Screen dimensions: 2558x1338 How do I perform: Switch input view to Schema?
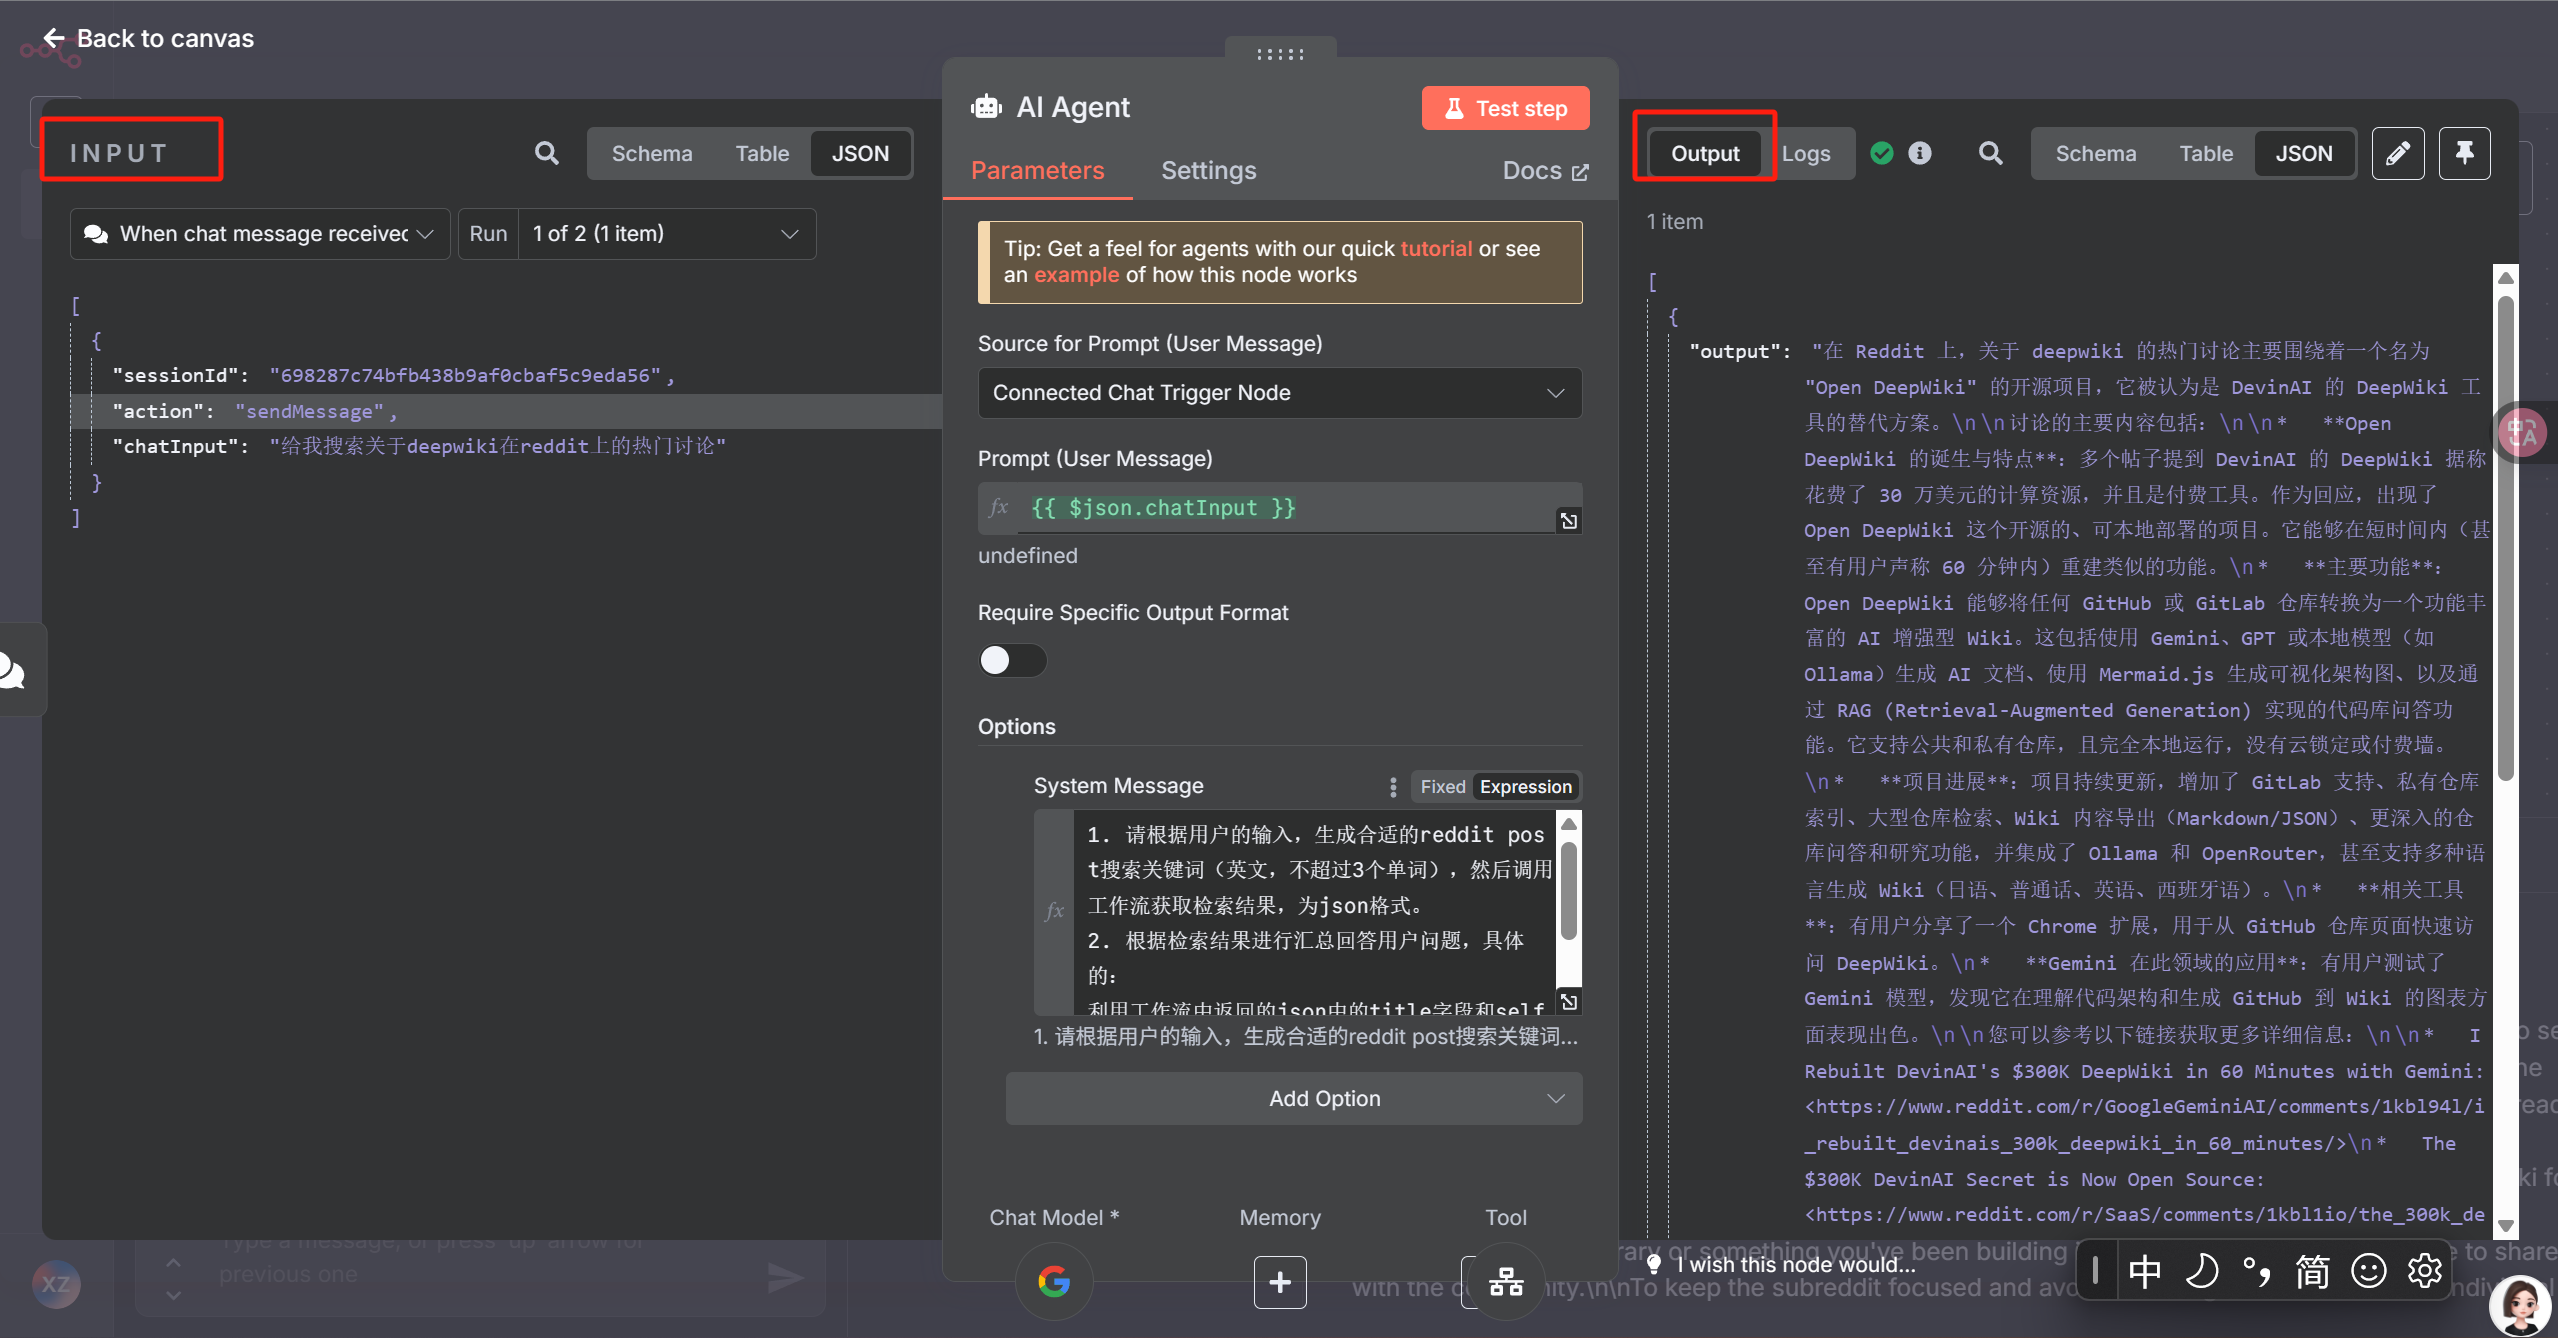(x=651, y=154)
